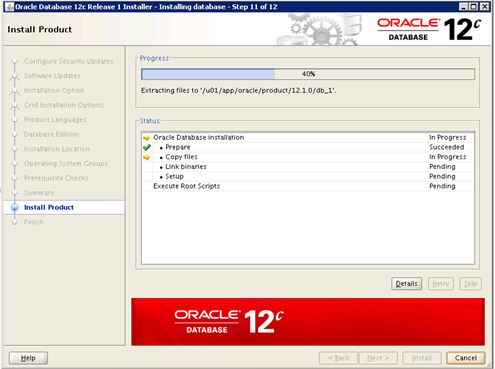Click the Oracle Database 12c red banner
The image size is (495, 369).
308,322
